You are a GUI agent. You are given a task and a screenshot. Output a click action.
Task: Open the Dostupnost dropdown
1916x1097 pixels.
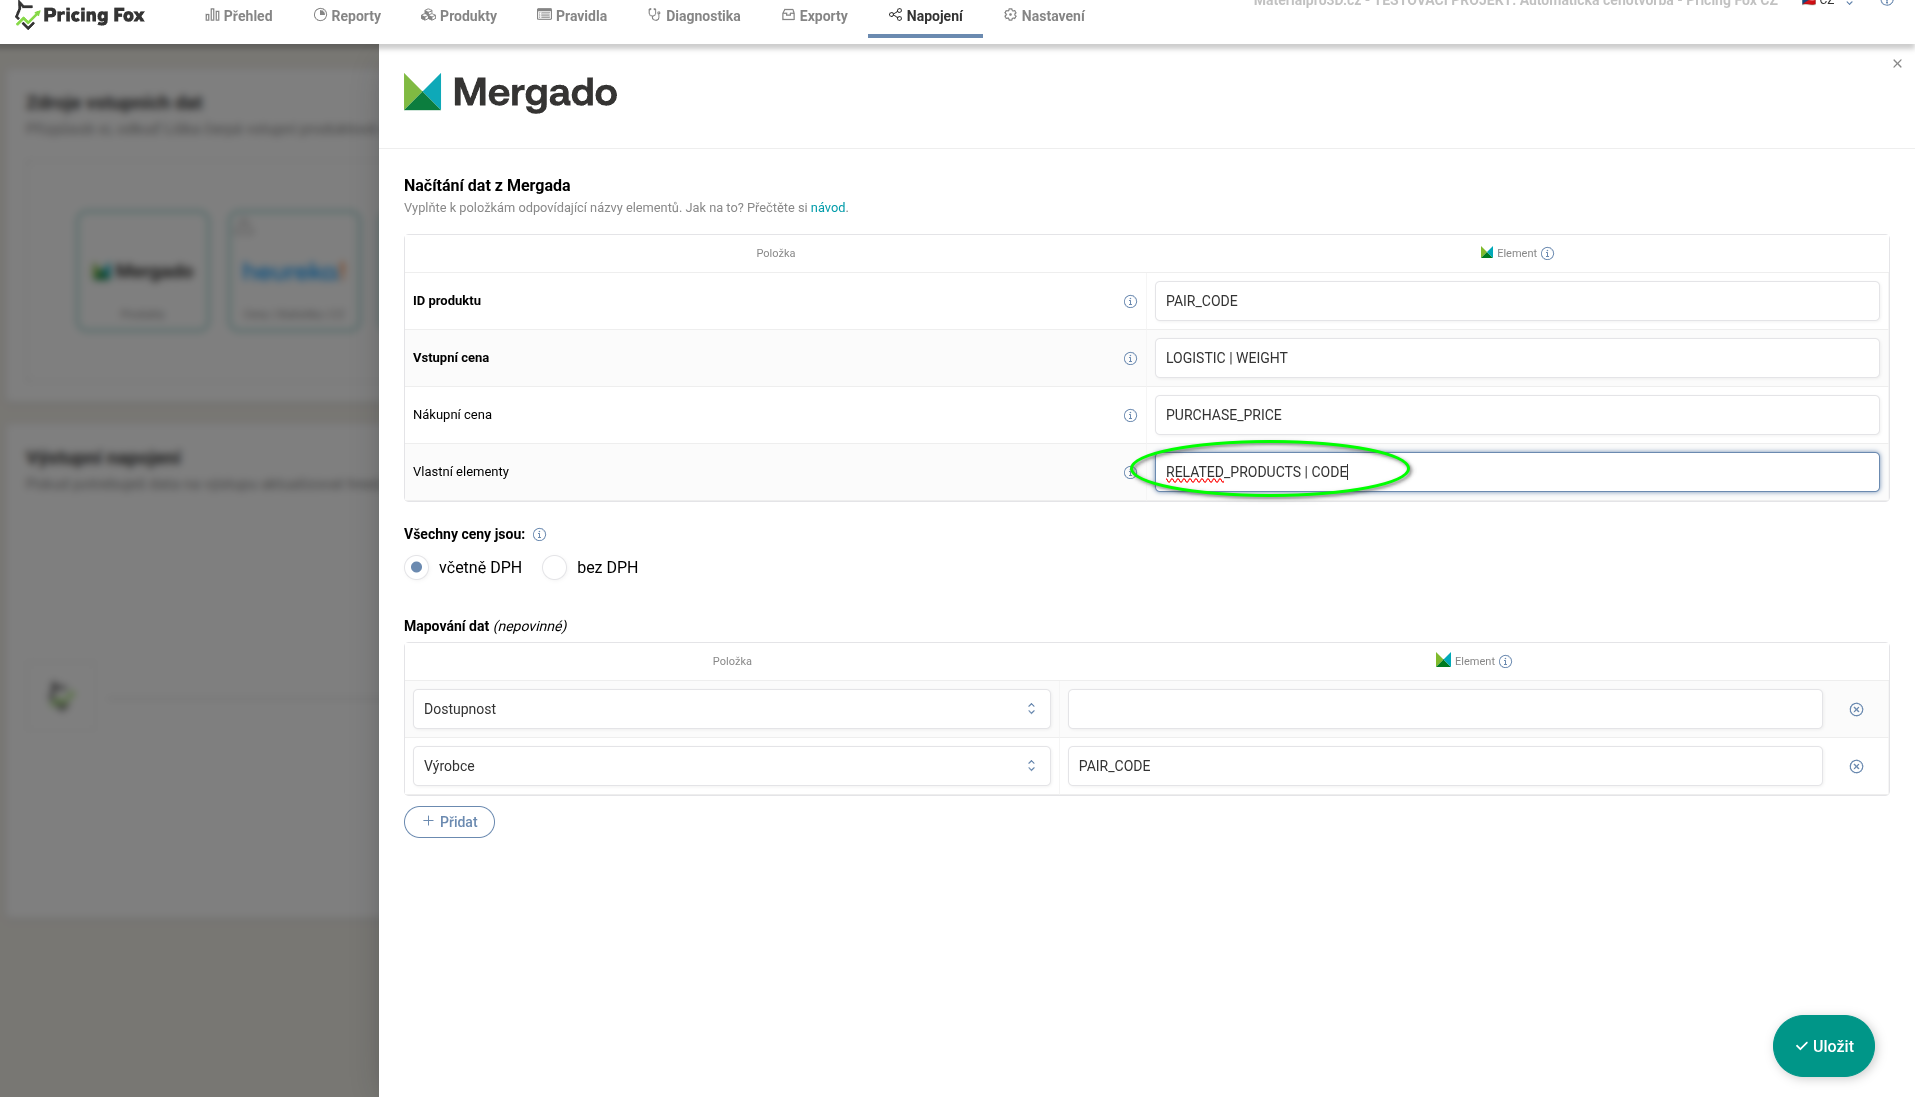731,710
